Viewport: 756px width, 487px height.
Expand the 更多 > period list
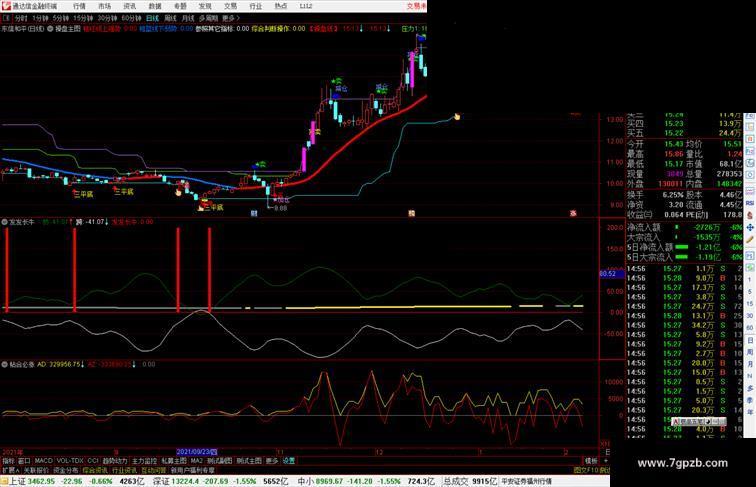click(x=231, y=18)
